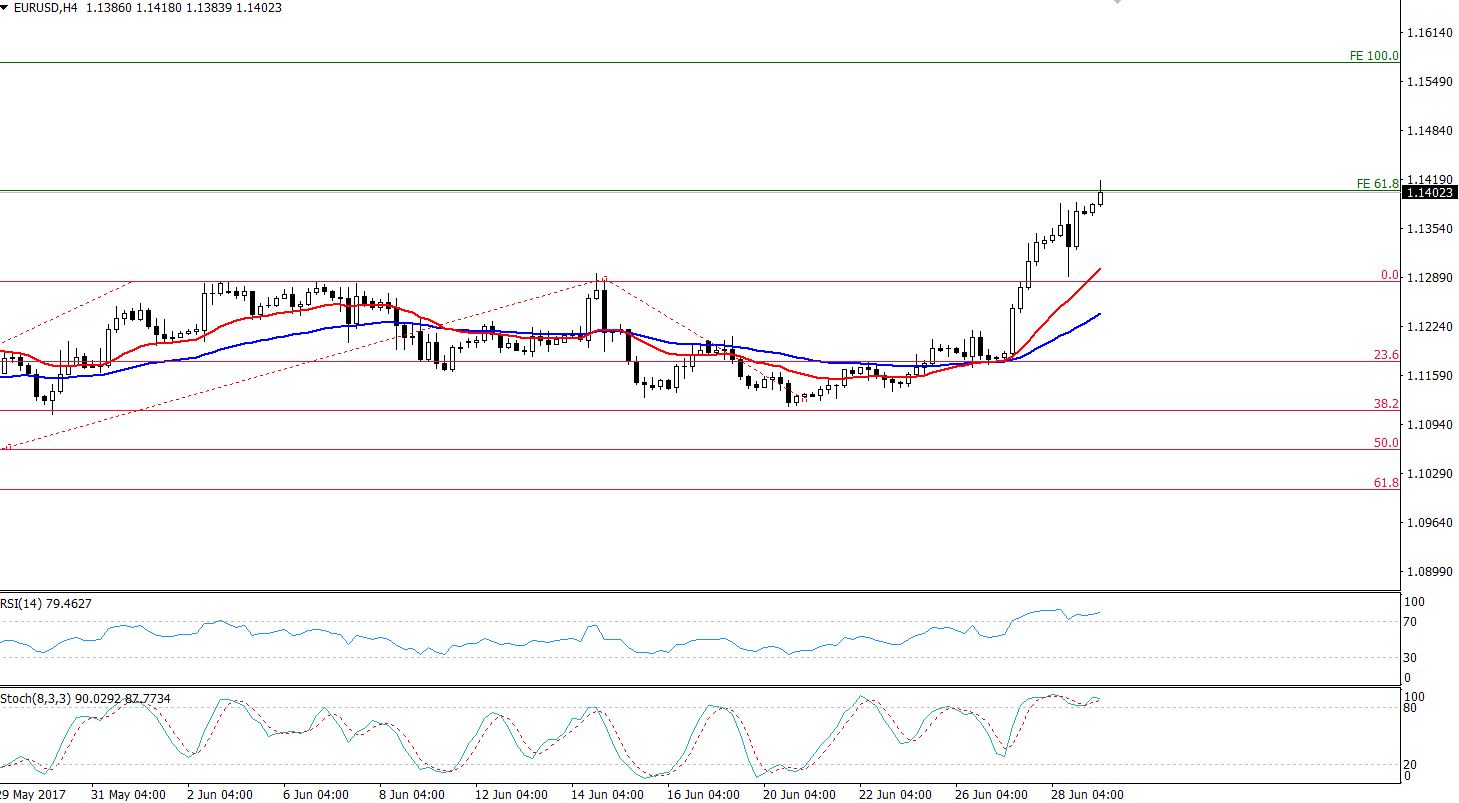Click the RSI scale value 30
This screenshot has height=803, width=1459.
point(1412,658)
